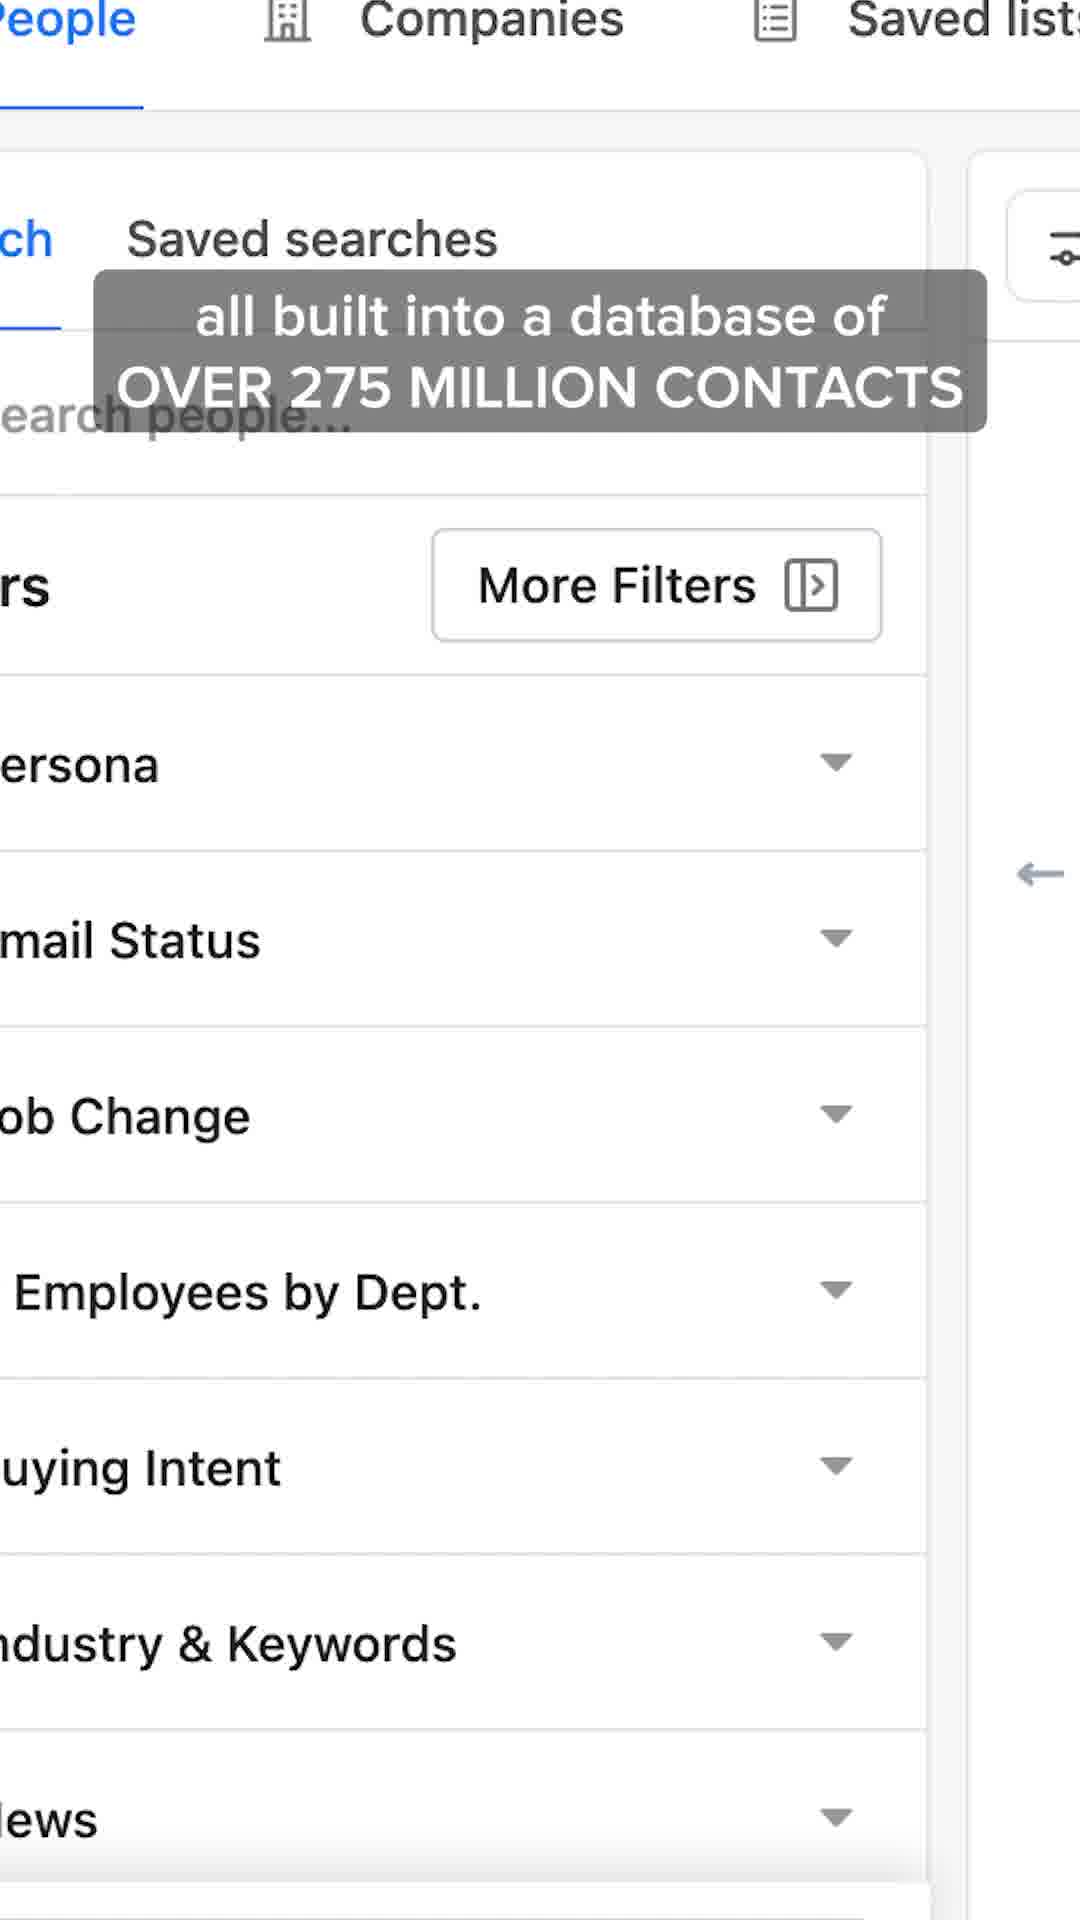Screen dimensions: 1080x1920
Task: Click the Companies building icon
Action: [288, 21]
